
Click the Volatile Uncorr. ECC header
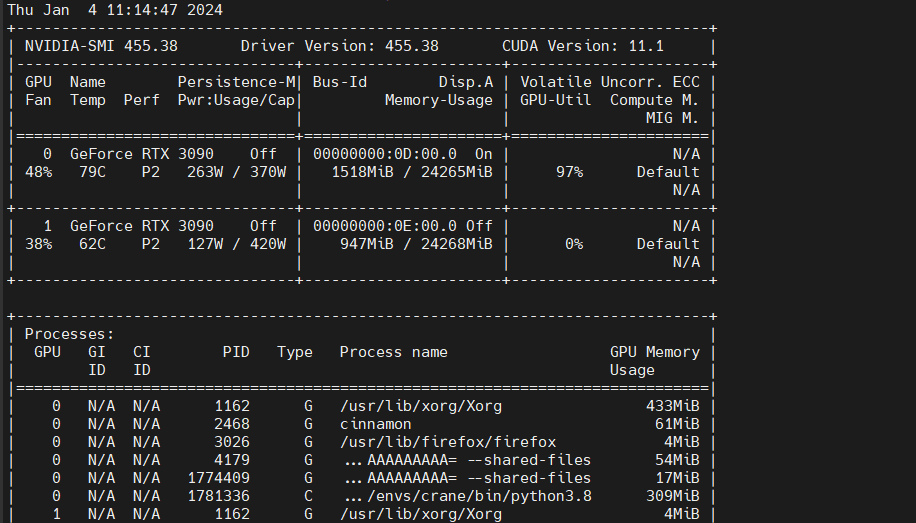(610, 82)
